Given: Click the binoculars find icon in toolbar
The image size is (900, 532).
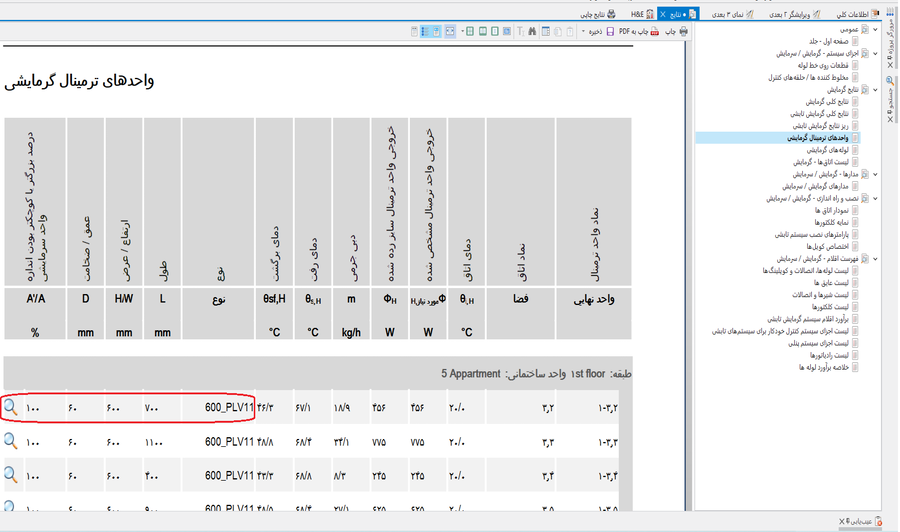Looking at the screenshot, I should [531, 32].
